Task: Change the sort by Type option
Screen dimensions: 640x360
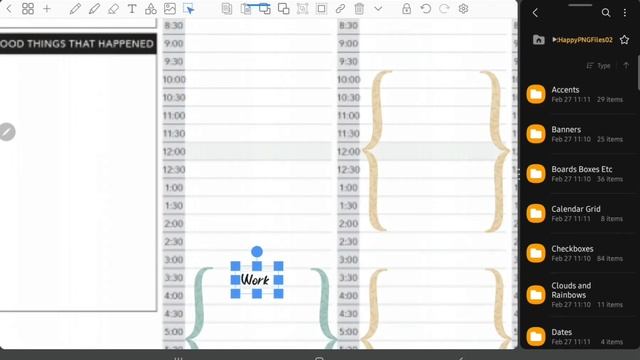Action: point(598,66)
